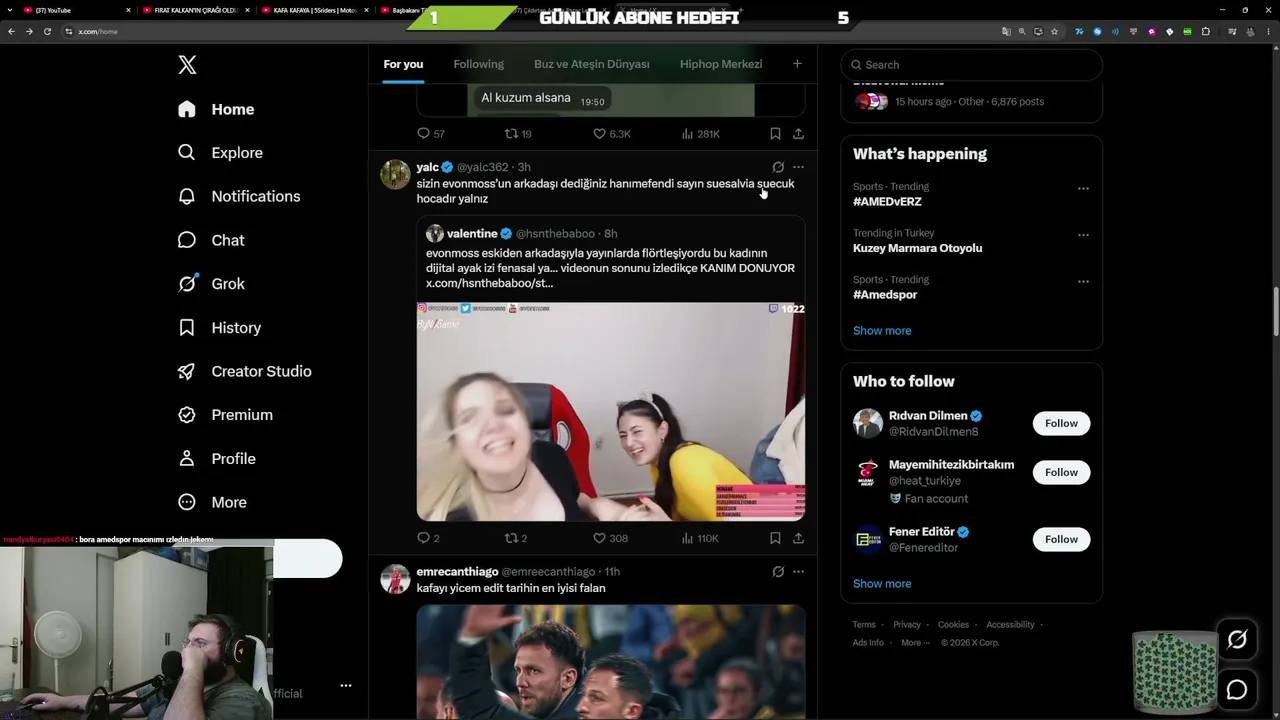The image size is (1280, 720).
Task: Open emrecanthiago's post image
Action: (610, 662)
